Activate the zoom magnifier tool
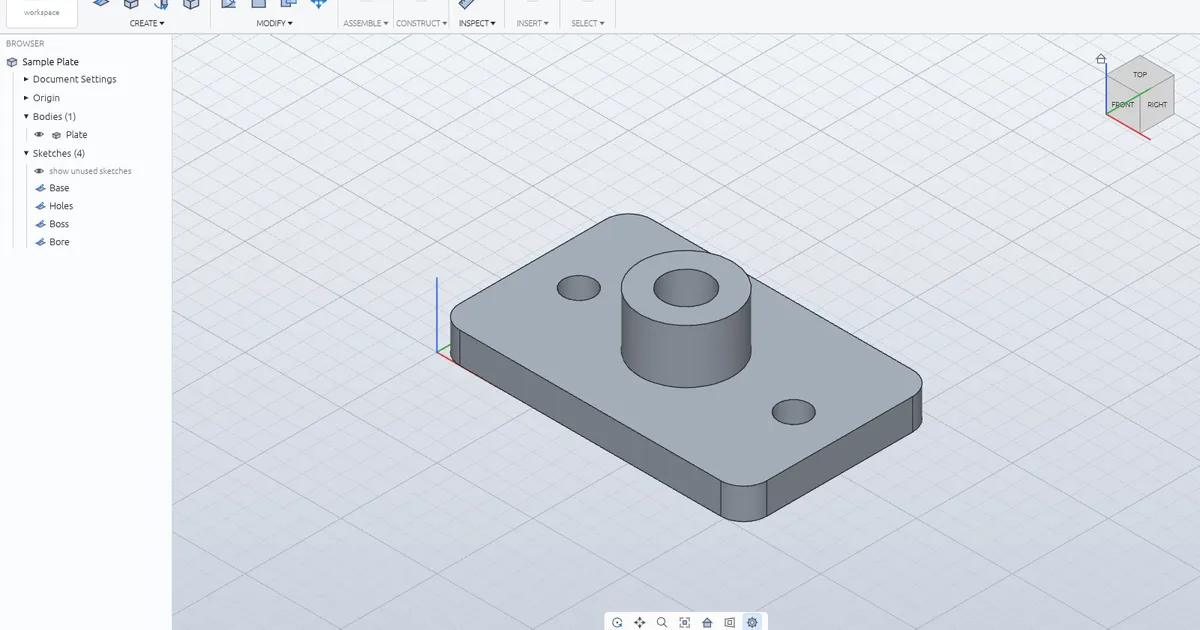Viewport: 1200px width, 630px height. tap(662, 622)
